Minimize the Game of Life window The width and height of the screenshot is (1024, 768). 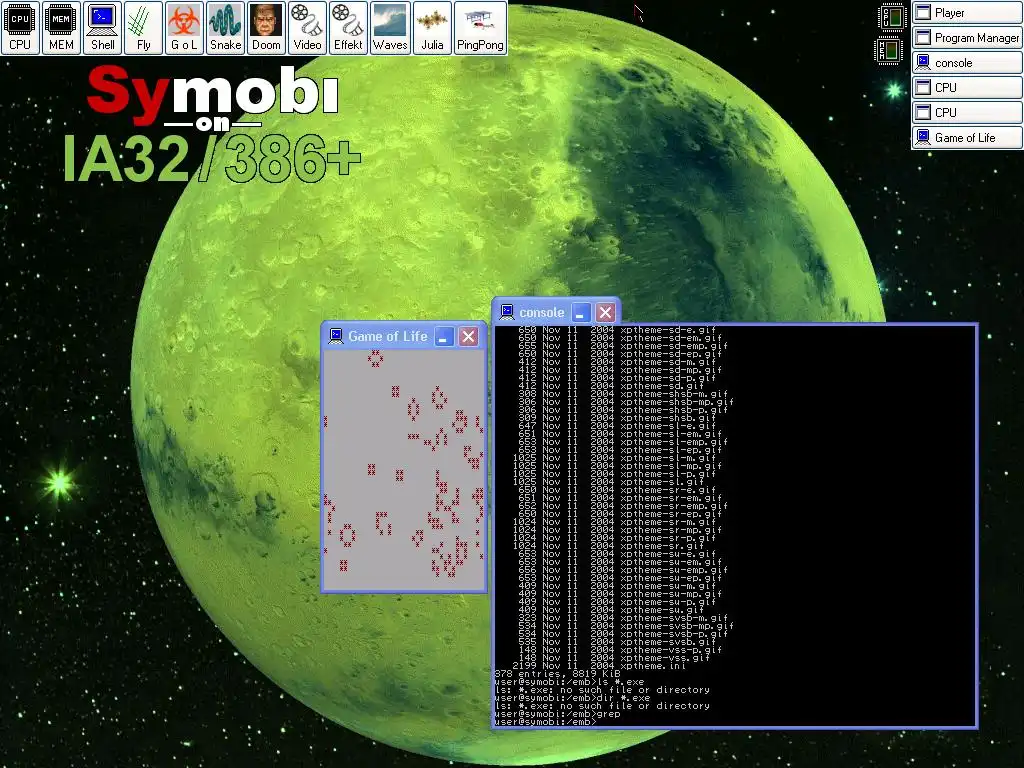pos(444,336)
